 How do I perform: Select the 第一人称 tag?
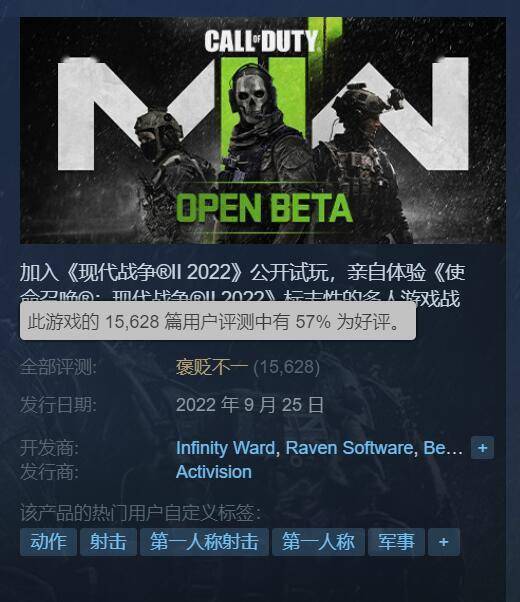(318, 542)
